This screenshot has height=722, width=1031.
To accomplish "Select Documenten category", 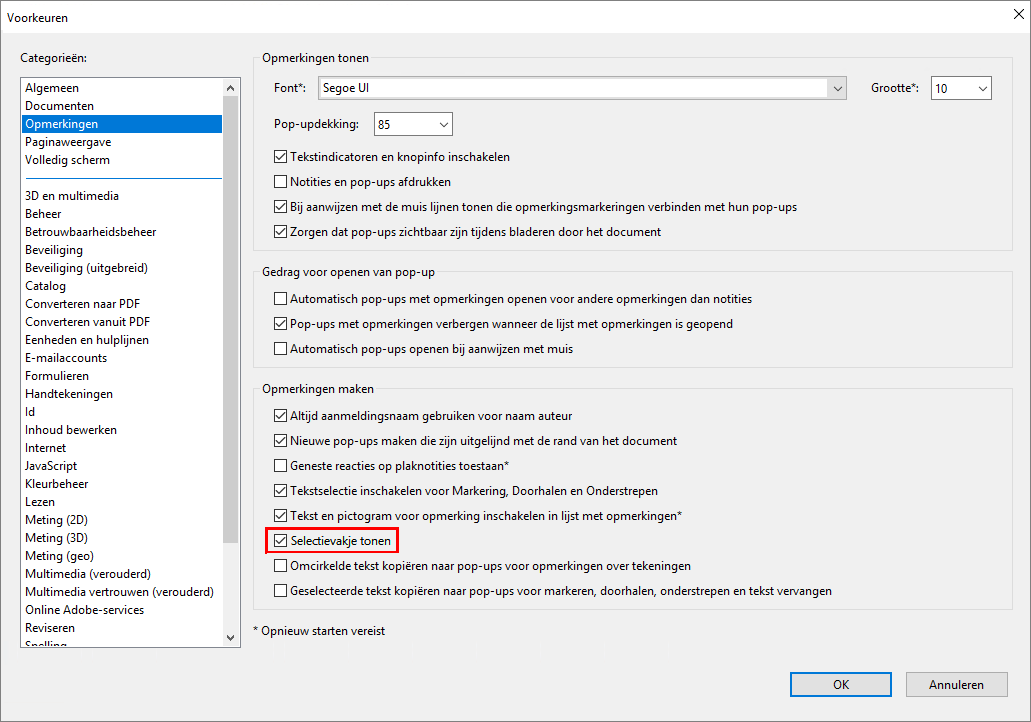I will coord(122,106).
